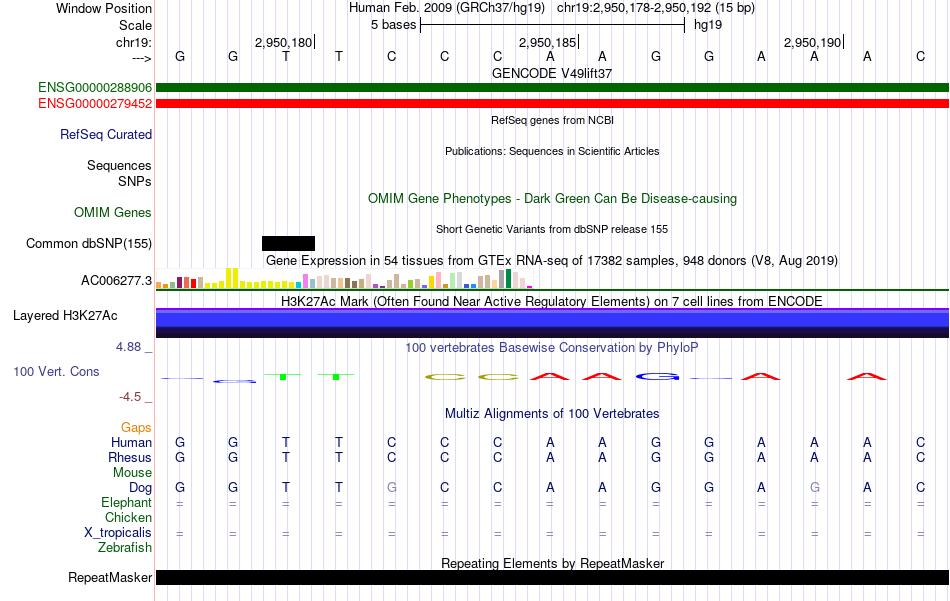Click the 2,950,185 position marker
Image resolution: width=950 pixels, height=601 pixels.
coord(547,42)
